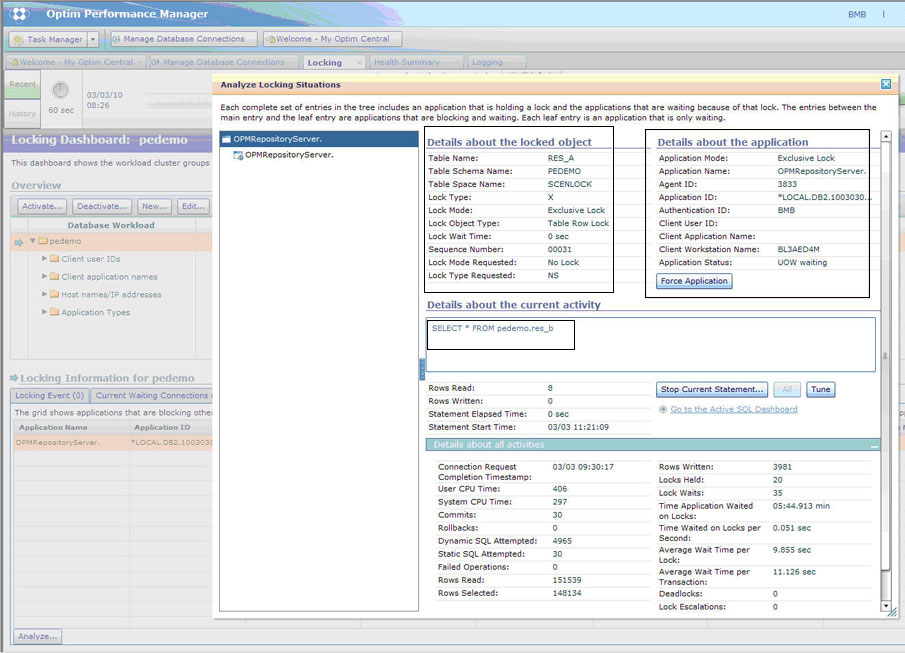Click the arrow icon beside Locking Information for pedemo
Image resolution: width=905 pixels, height=653 pixels.
pyautogui.click(x=14, y=378)
